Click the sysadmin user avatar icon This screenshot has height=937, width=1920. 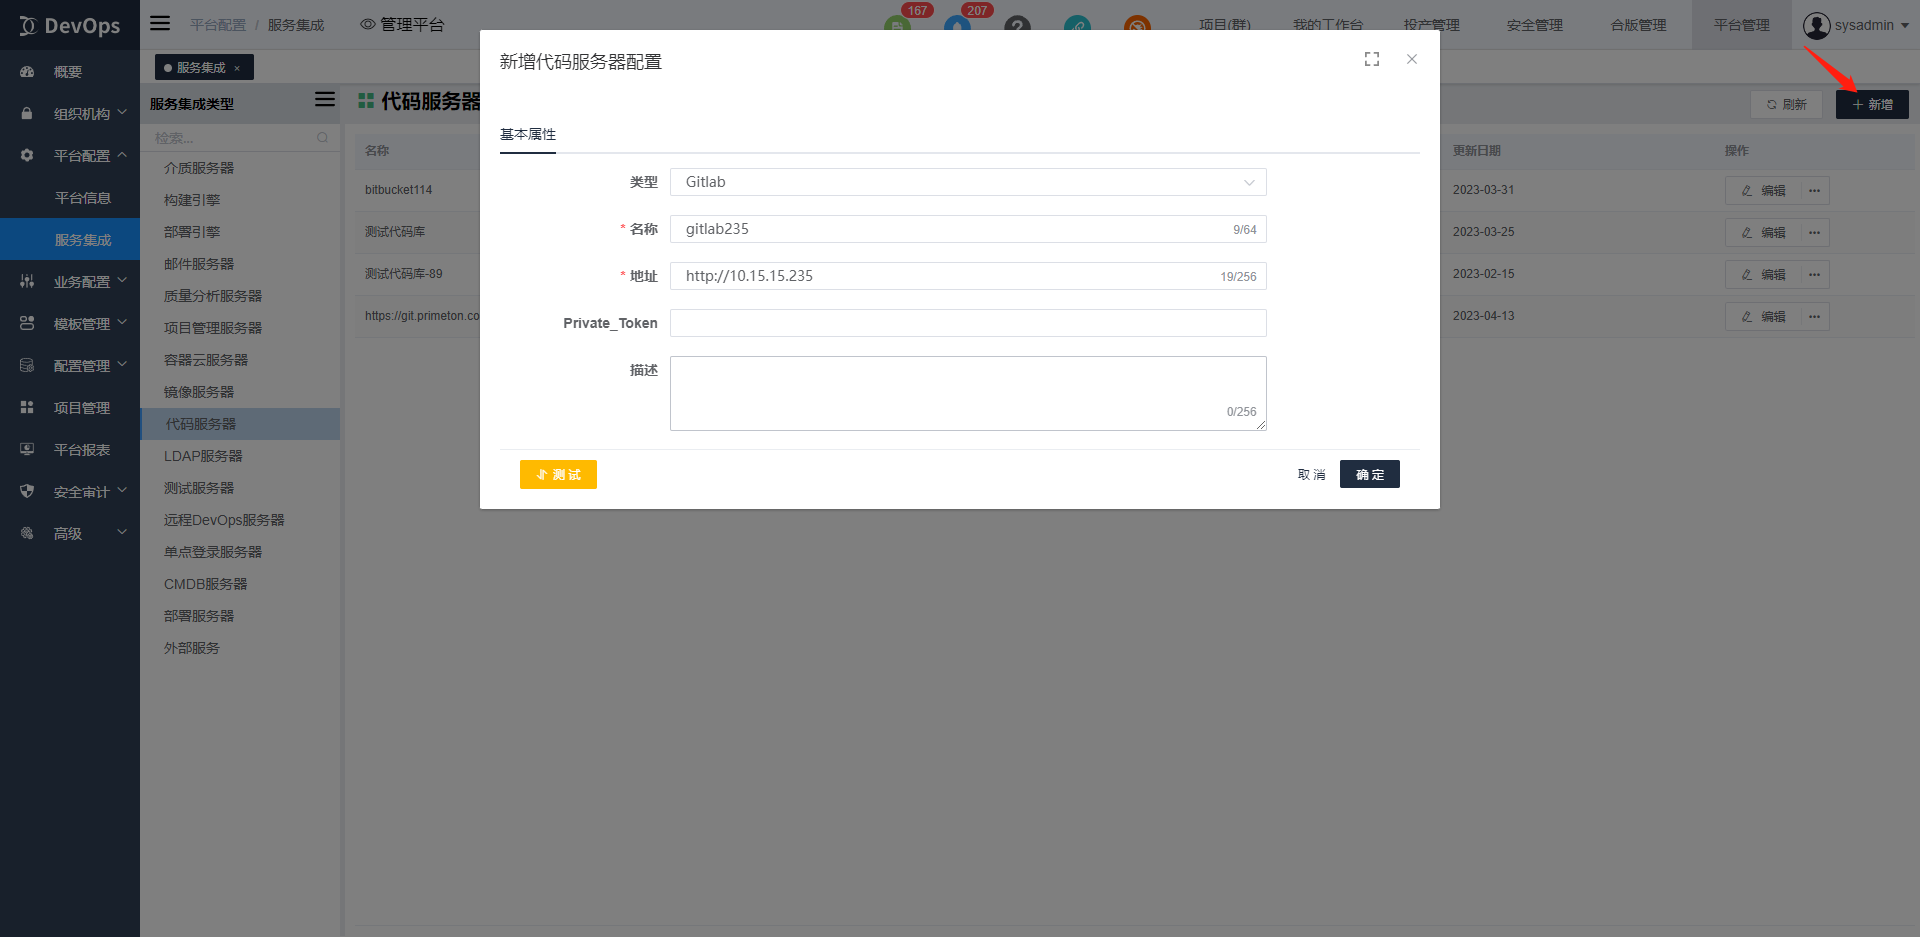(1817, 25)
